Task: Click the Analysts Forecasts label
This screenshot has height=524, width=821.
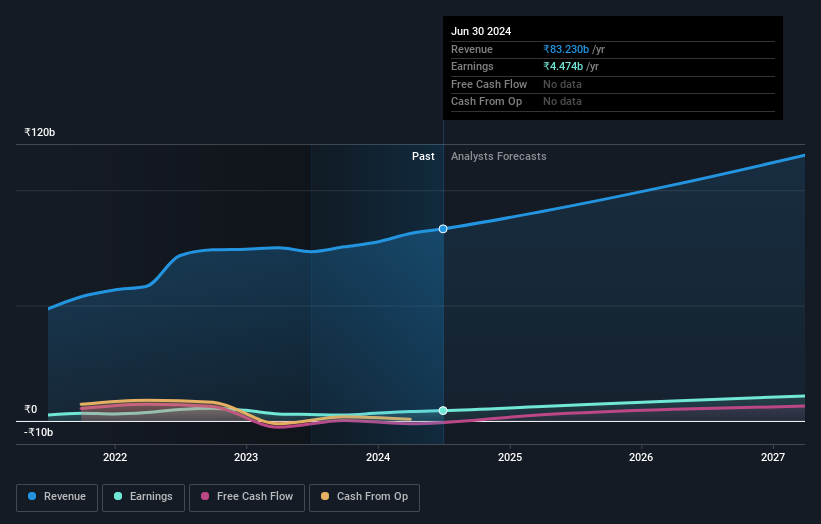Action: [498, 156]
